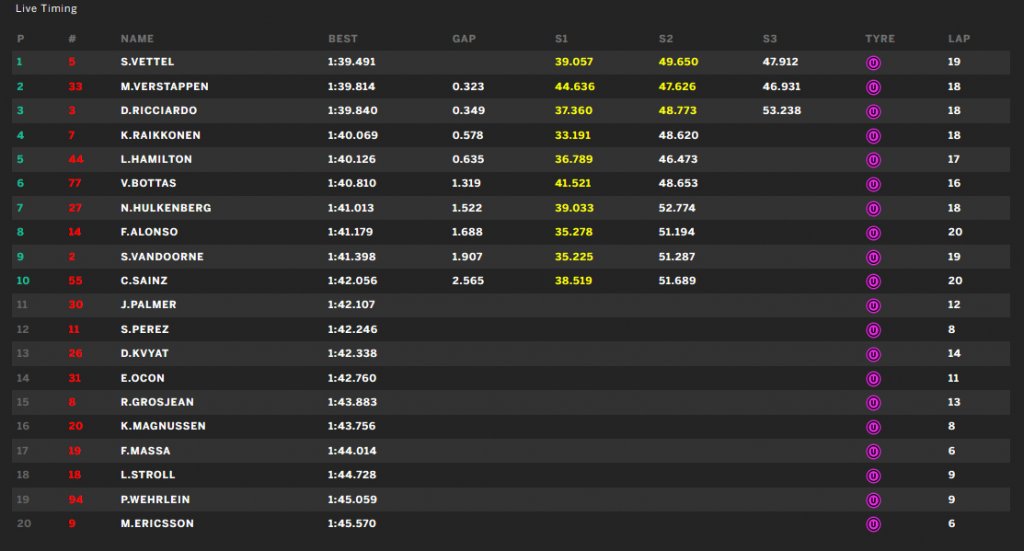Click the tyre icon next to M.Verstappen
This screenshot has height=551, width=1024.
[873, 87]
